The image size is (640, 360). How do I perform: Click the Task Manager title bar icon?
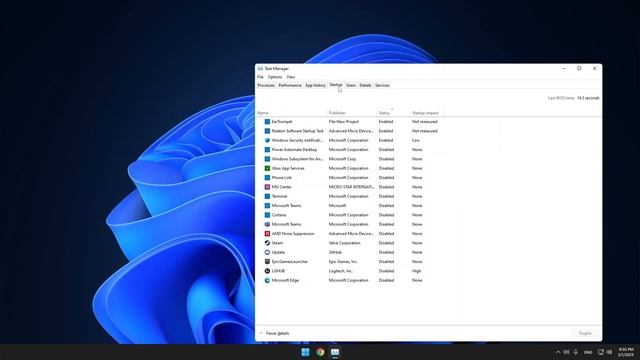(260, 69)
